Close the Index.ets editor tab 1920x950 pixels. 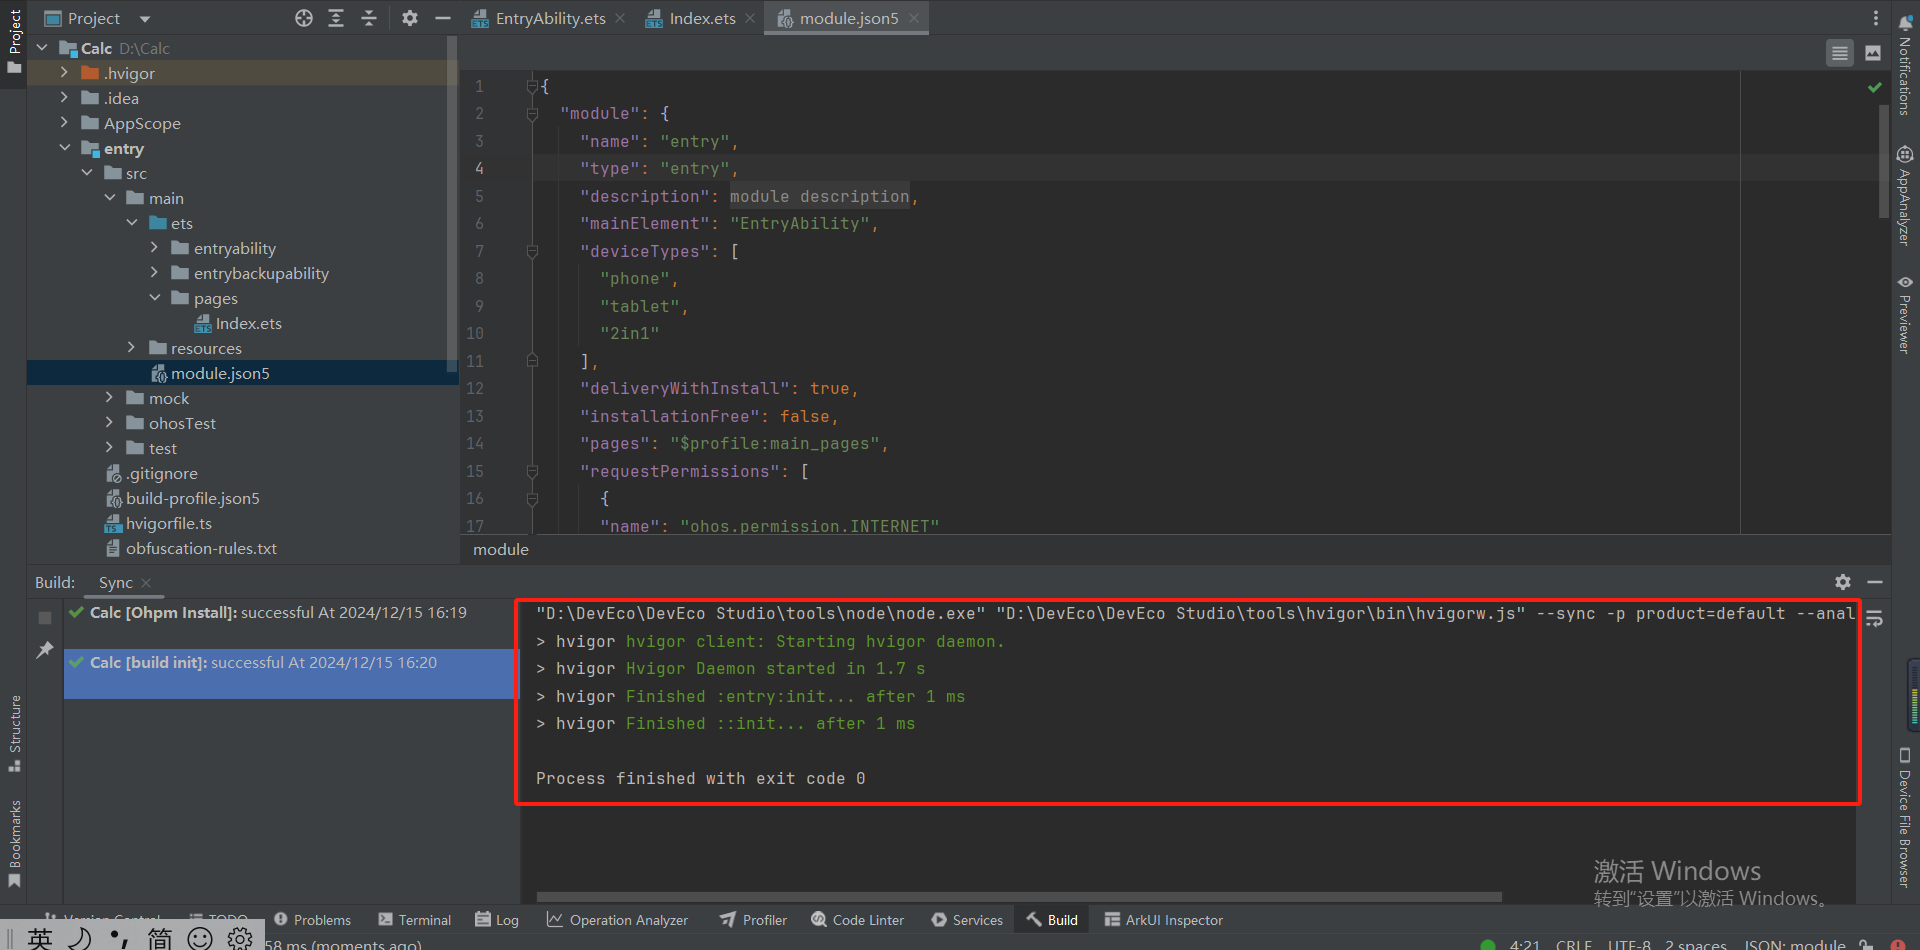tap(750, 18)
